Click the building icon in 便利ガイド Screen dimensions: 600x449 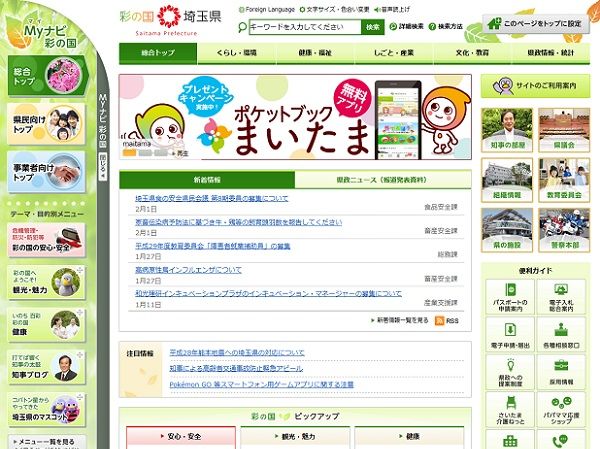[x=510, y=439]
